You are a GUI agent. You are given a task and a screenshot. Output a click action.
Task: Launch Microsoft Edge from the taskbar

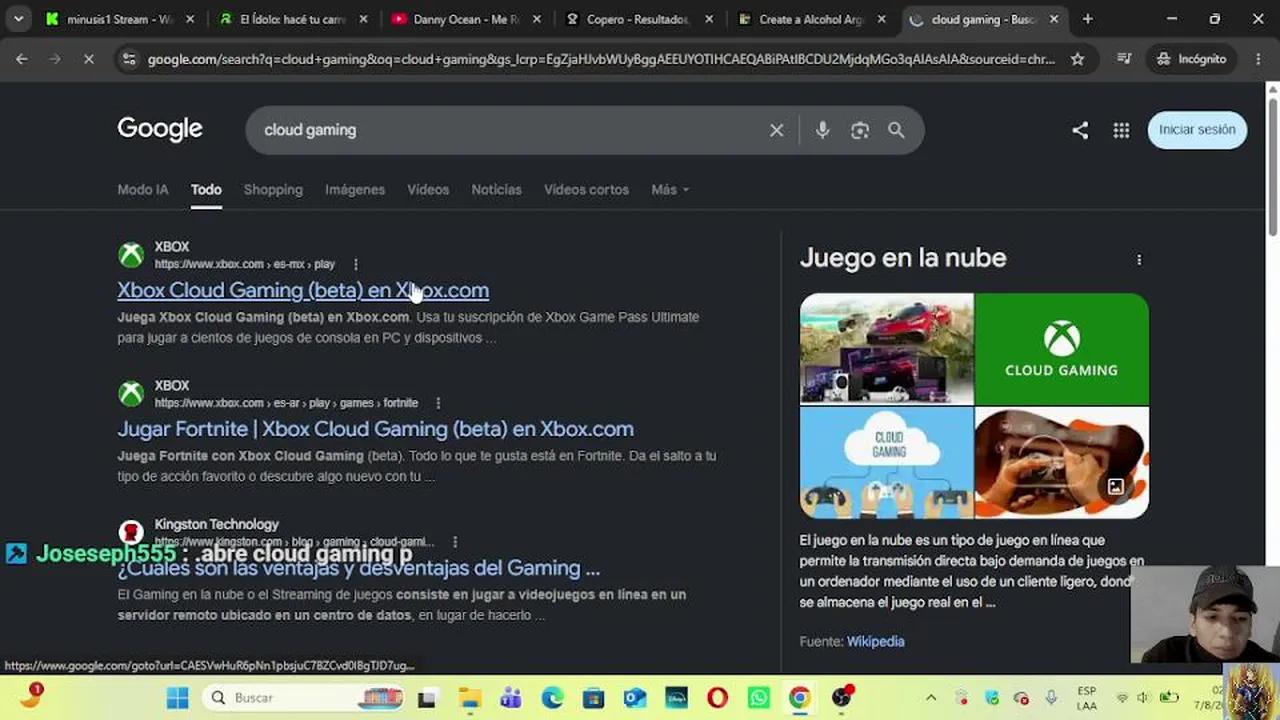pyautogui.click(x=552, y=698)
